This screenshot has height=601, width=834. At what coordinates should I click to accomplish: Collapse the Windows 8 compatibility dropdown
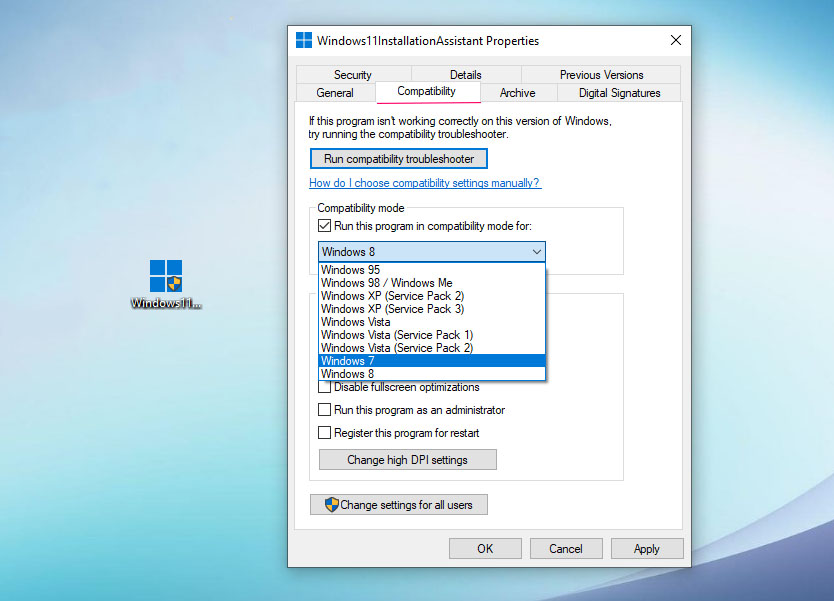(432, 252)
